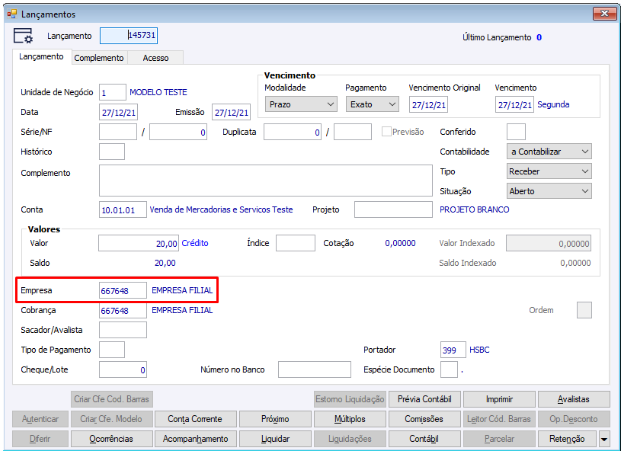
Task: Open the Comissões button
Action: [424, 419]
